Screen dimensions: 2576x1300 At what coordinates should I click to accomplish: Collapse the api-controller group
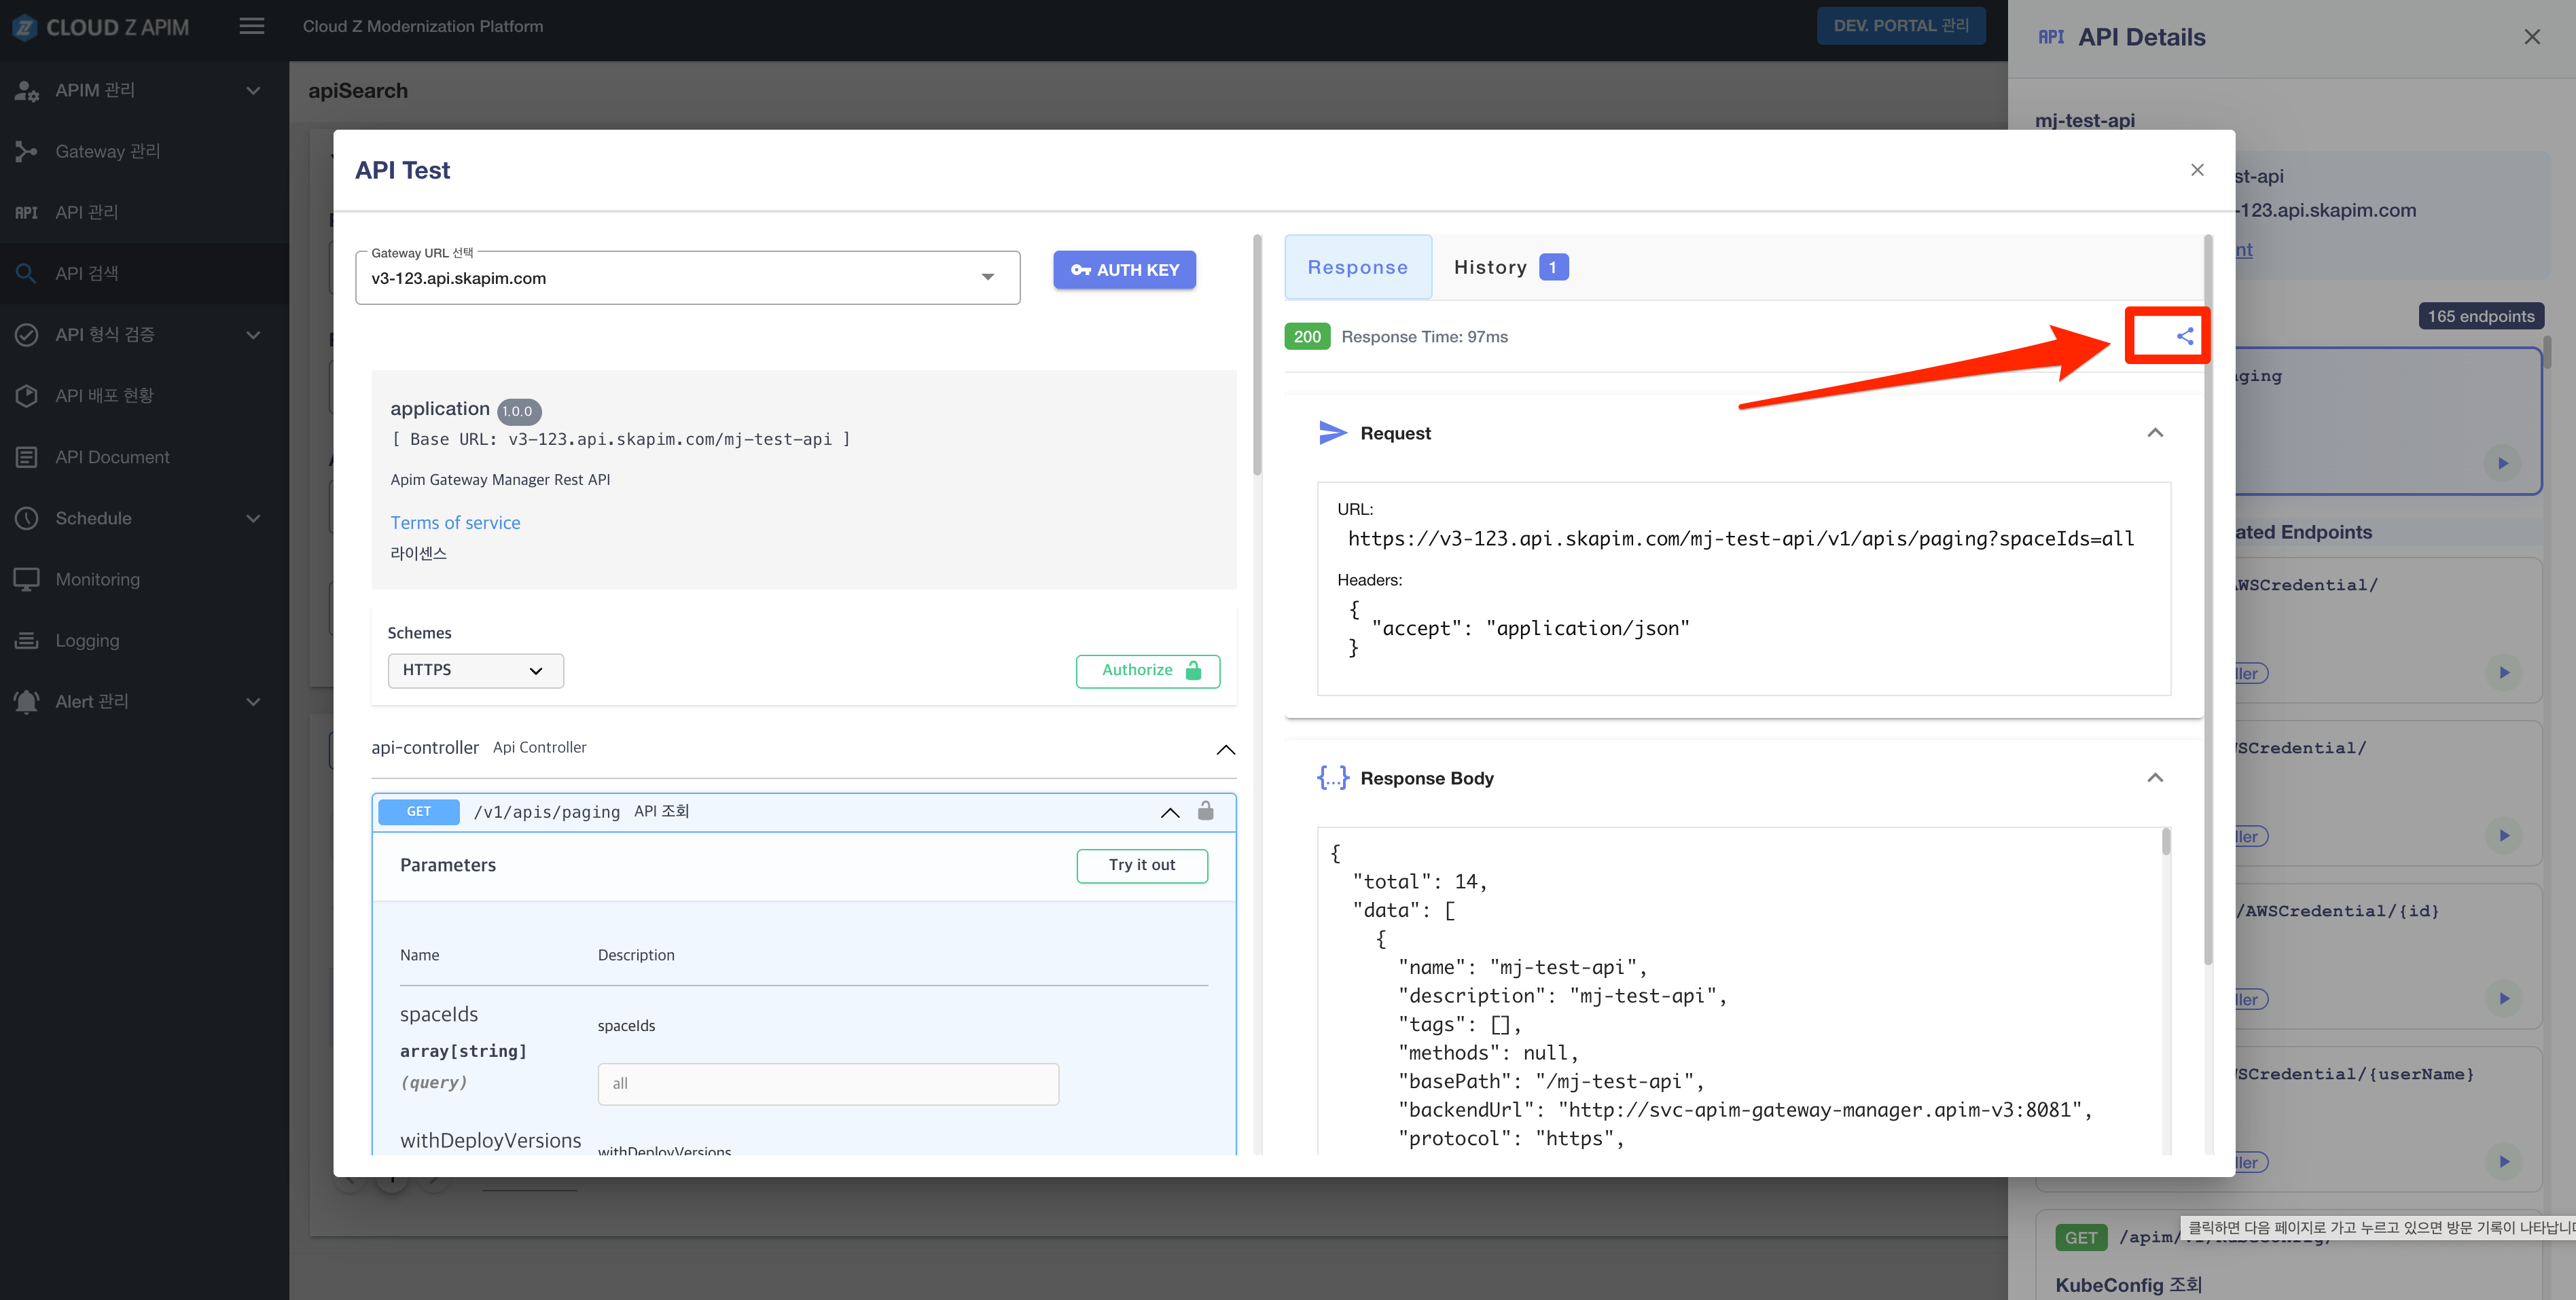tap(1225, 749)
